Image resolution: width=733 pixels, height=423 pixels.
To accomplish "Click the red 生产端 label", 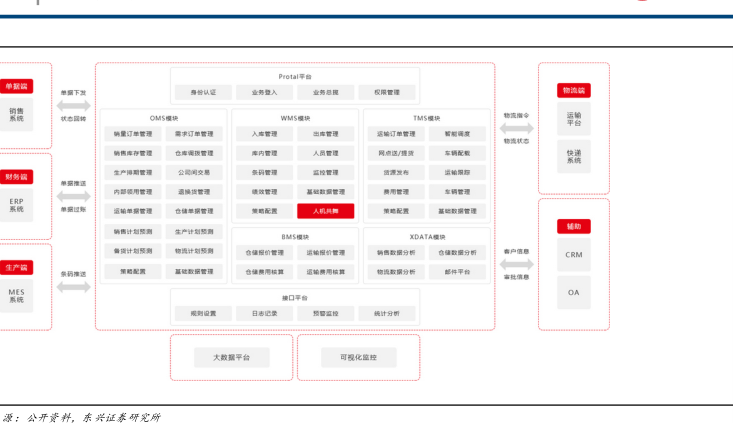I will pyautogui.click(x=17, y=267).
